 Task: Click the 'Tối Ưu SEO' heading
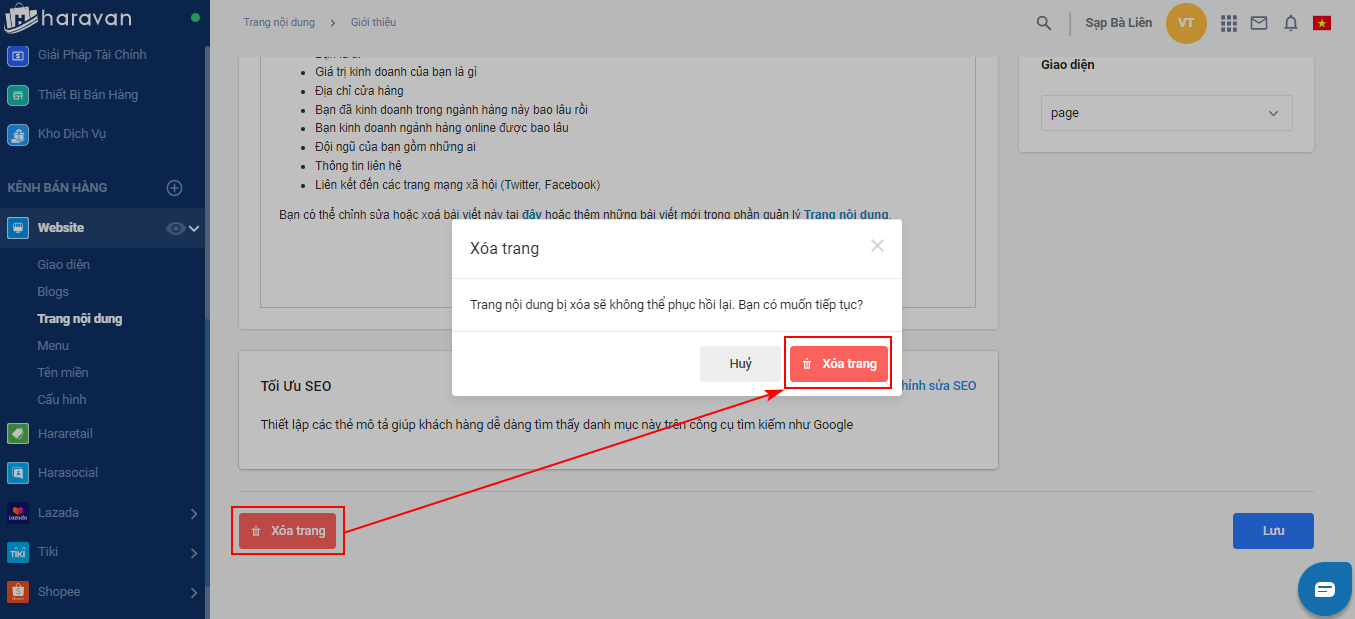(x=296, y=386)
